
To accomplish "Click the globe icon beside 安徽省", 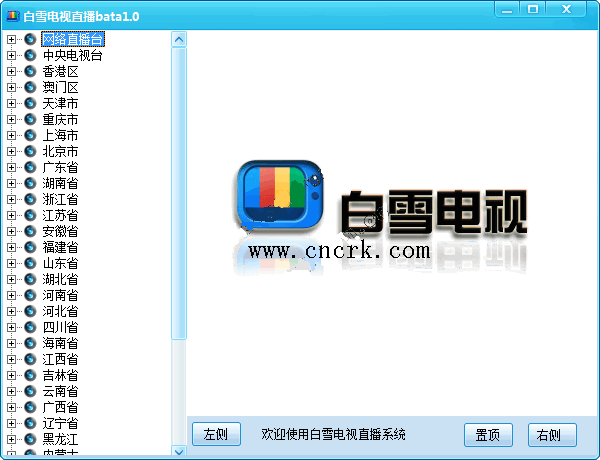I will click(x=30, y=231).
